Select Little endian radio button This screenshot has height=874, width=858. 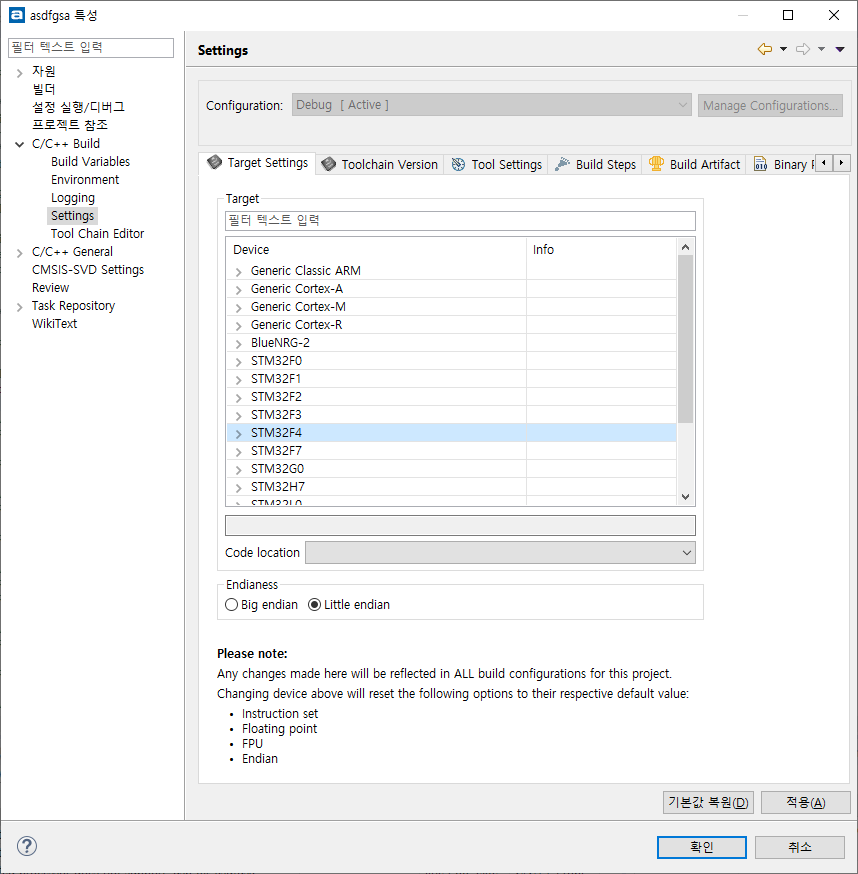(x=314, y=604)
